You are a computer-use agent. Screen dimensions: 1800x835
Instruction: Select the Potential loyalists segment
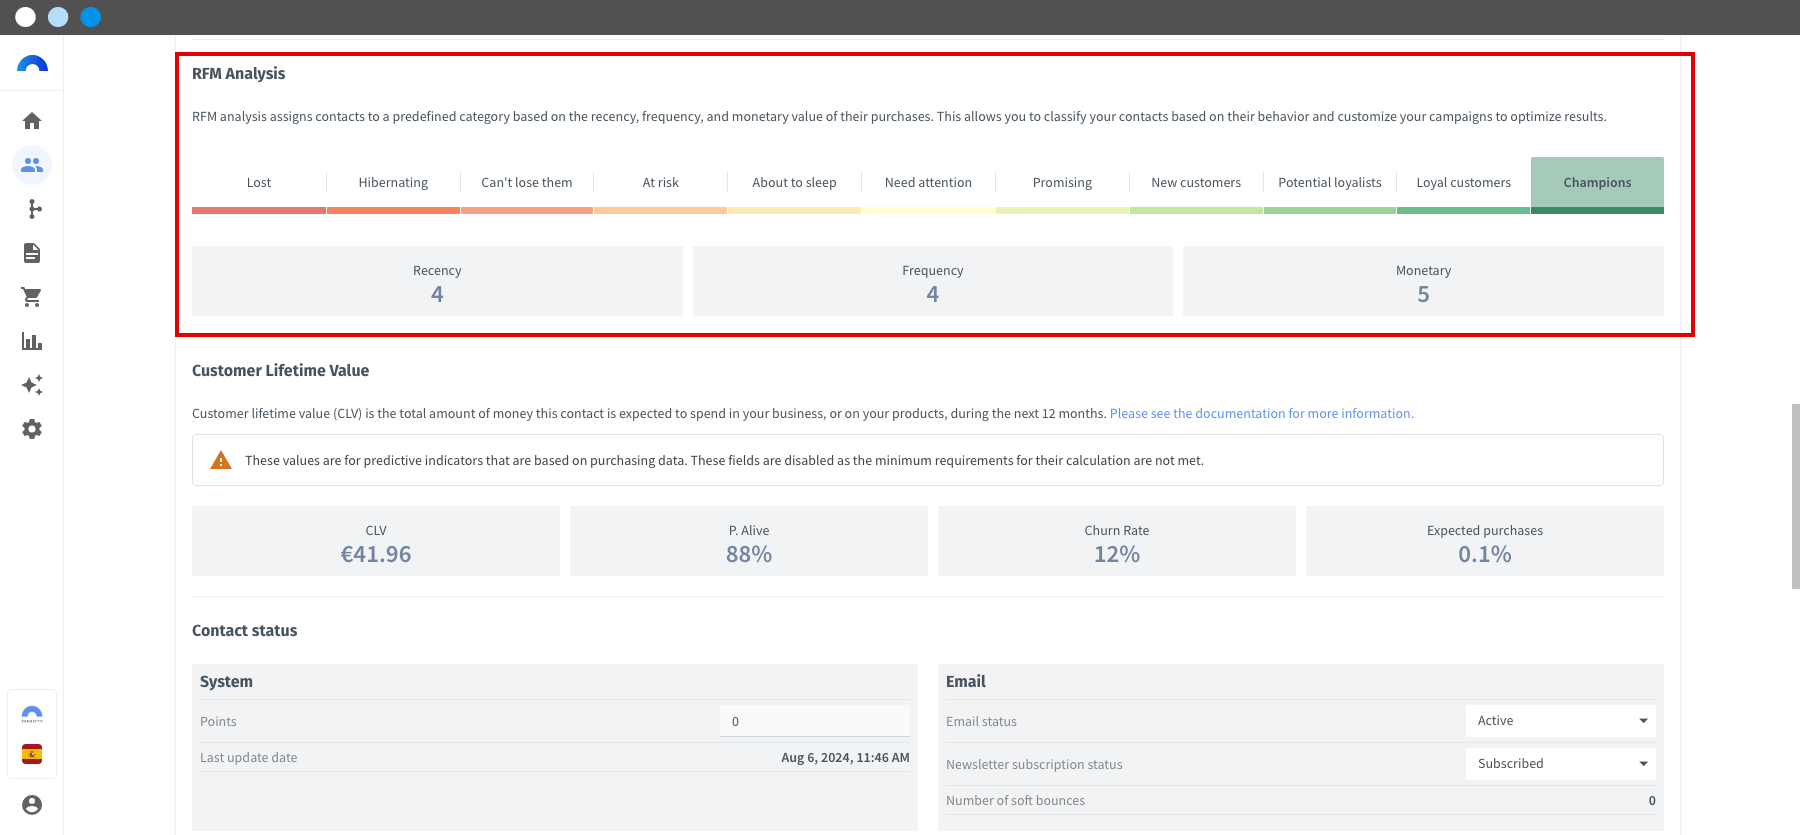pos(1330,183)
